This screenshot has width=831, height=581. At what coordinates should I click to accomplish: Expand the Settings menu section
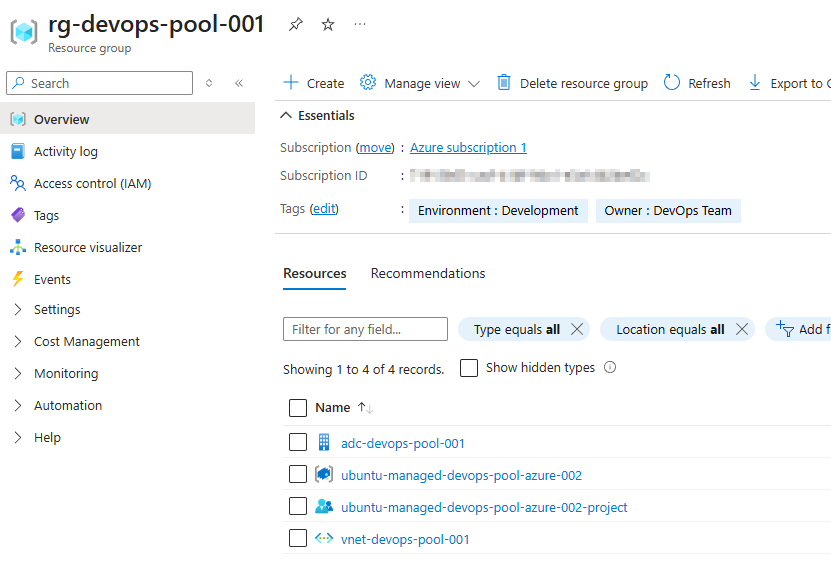pos(57,309)
